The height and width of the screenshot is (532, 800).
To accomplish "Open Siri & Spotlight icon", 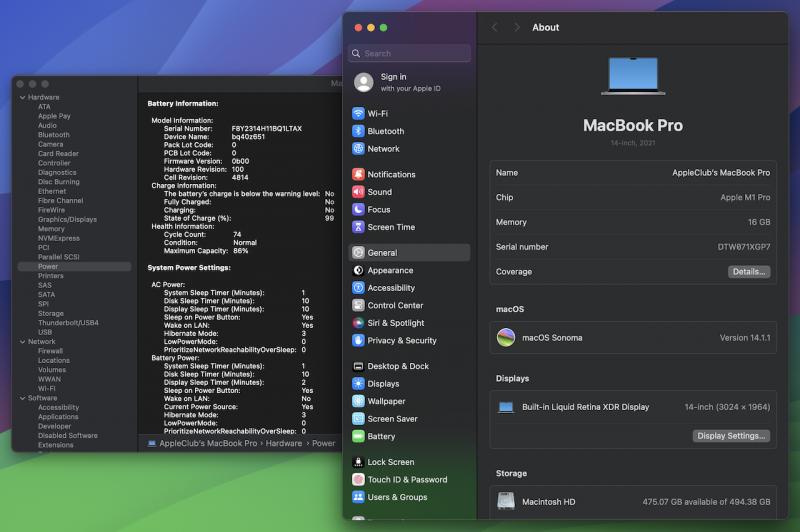I will pyautogui.click(x=358, y=323).
